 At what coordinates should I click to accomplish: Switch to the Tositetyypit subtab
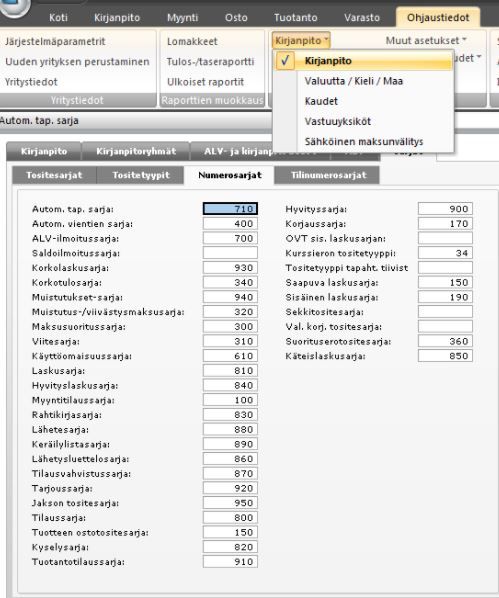coord(141,175)
